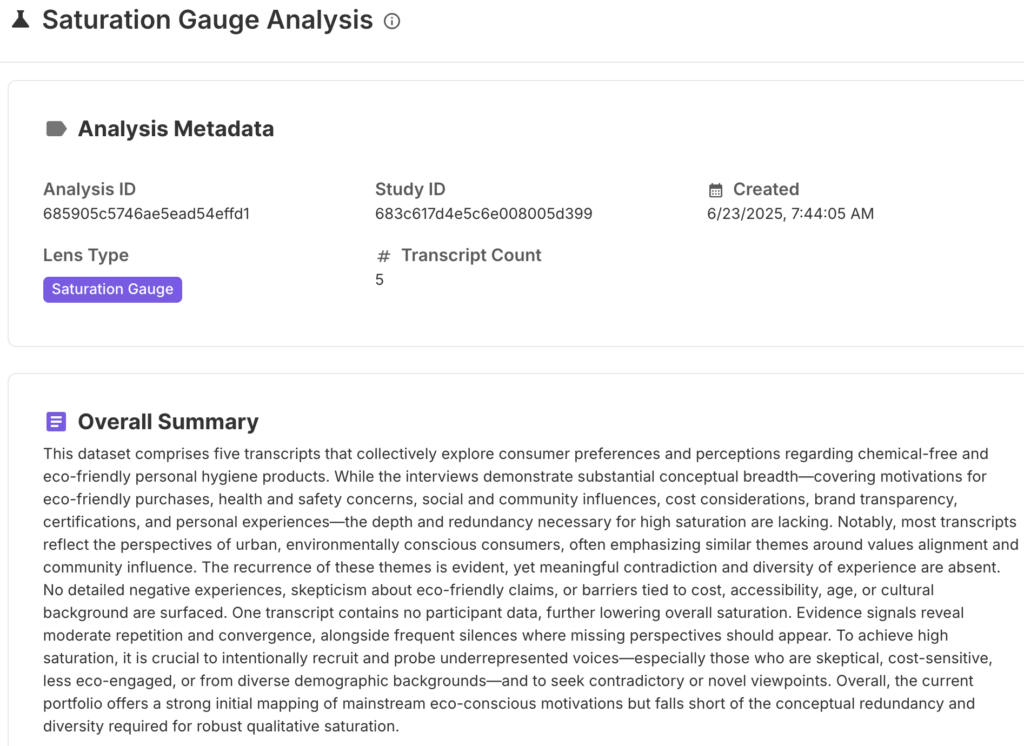Click the Created label text

click(x=766, y=189)
